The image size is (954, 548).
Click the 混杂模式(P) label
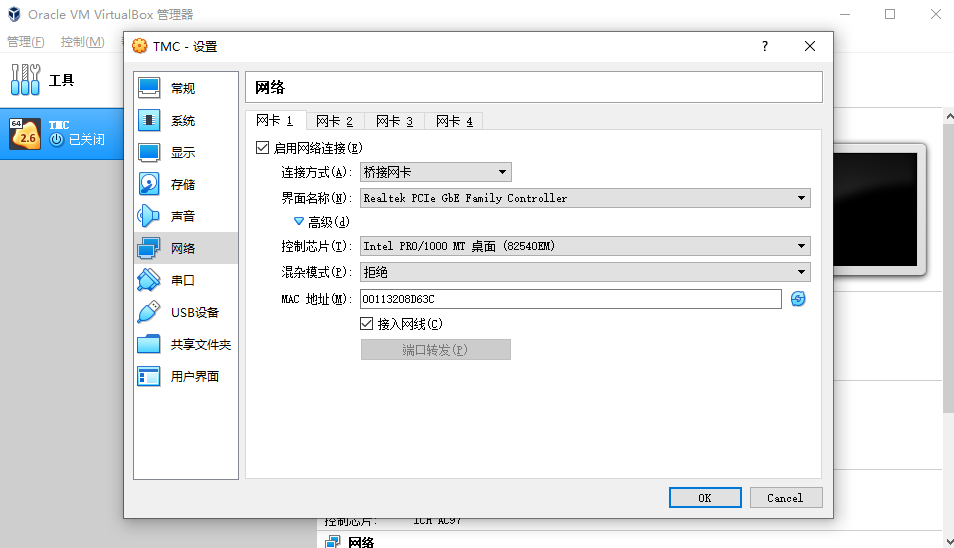316,272
